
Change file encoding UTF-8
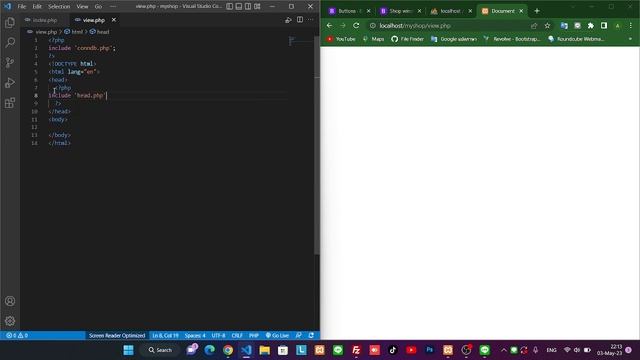click(218, 336)
